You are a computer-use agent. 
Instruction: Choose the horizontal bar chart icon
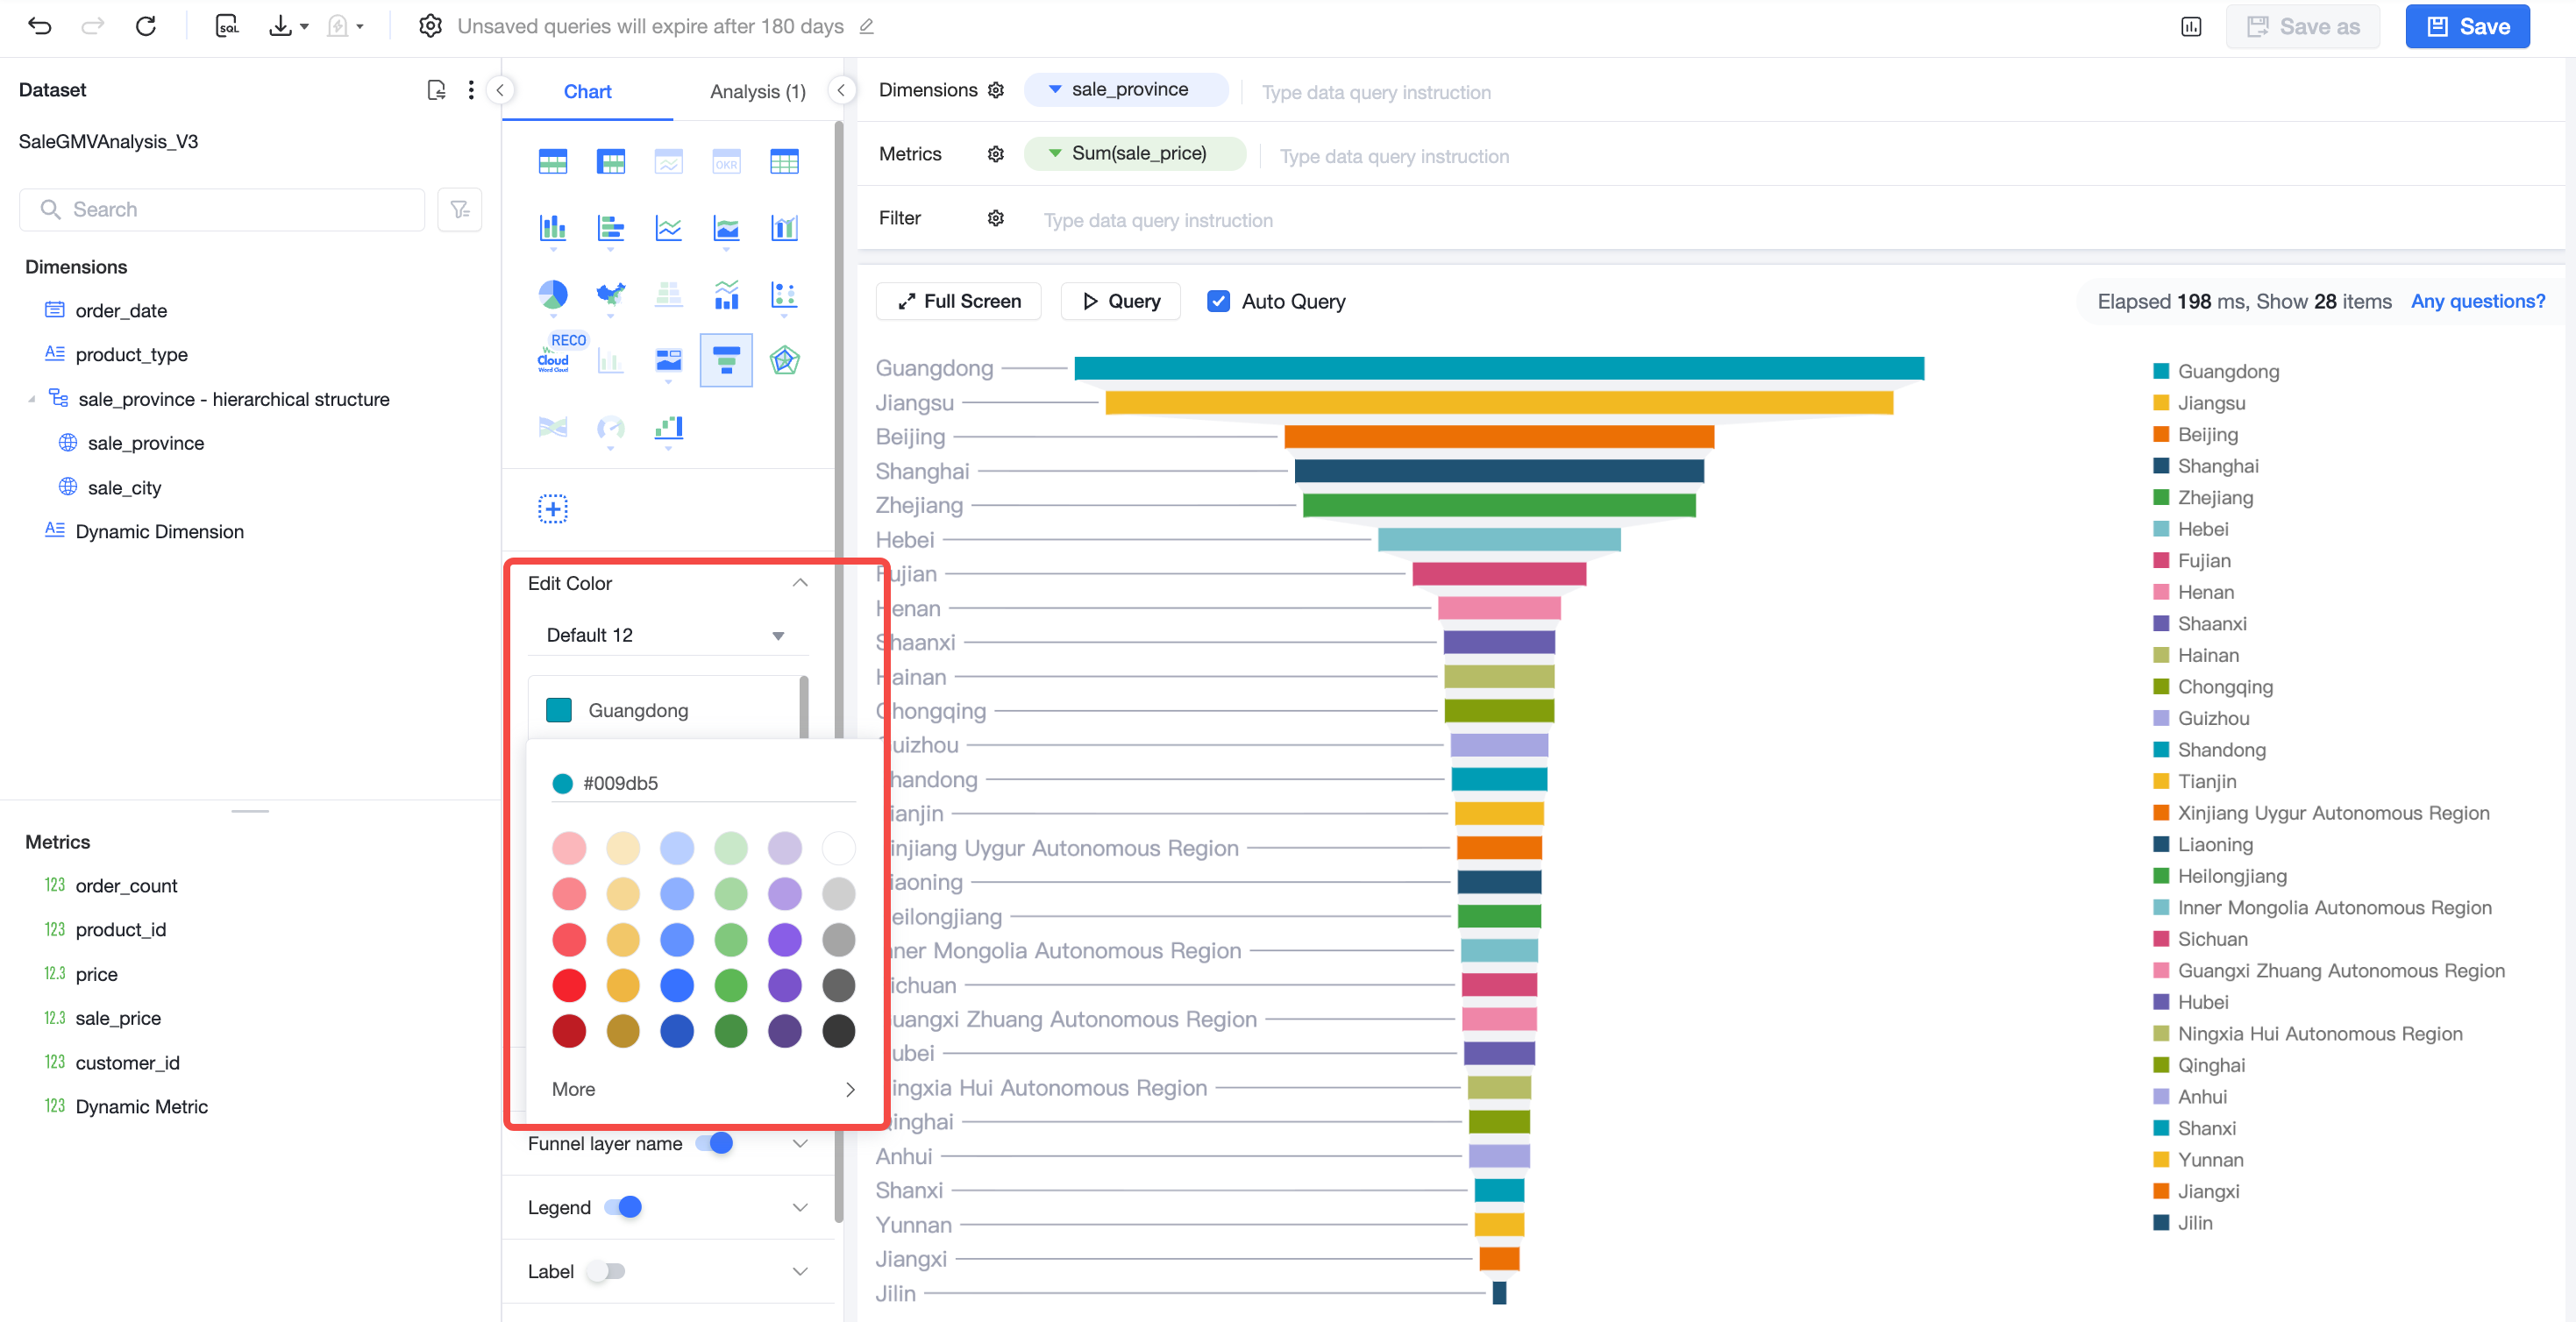[x=610, y=228]
